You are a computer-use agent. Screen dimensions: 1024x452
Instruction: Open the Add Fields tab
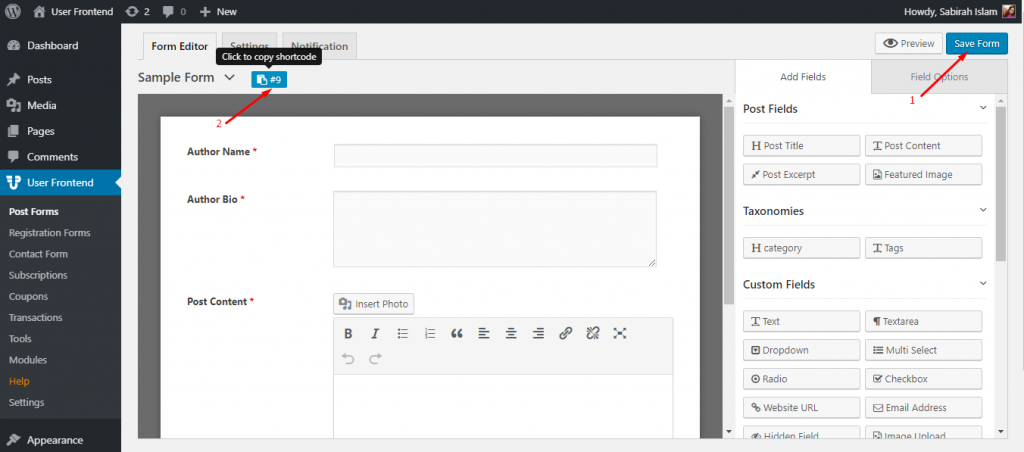point(803,77)
